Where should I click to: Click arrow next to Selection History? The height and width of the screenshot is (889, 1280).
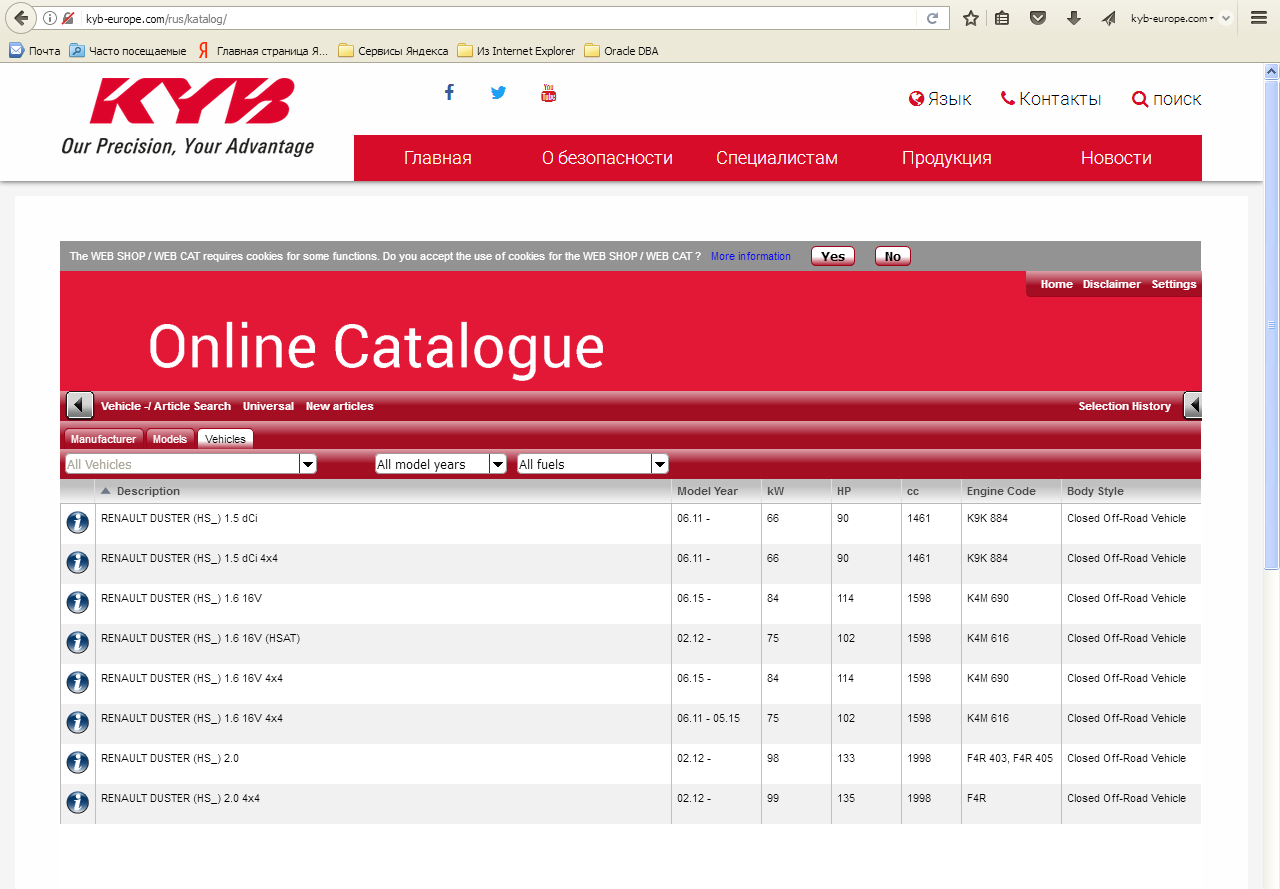(1193, 405)
